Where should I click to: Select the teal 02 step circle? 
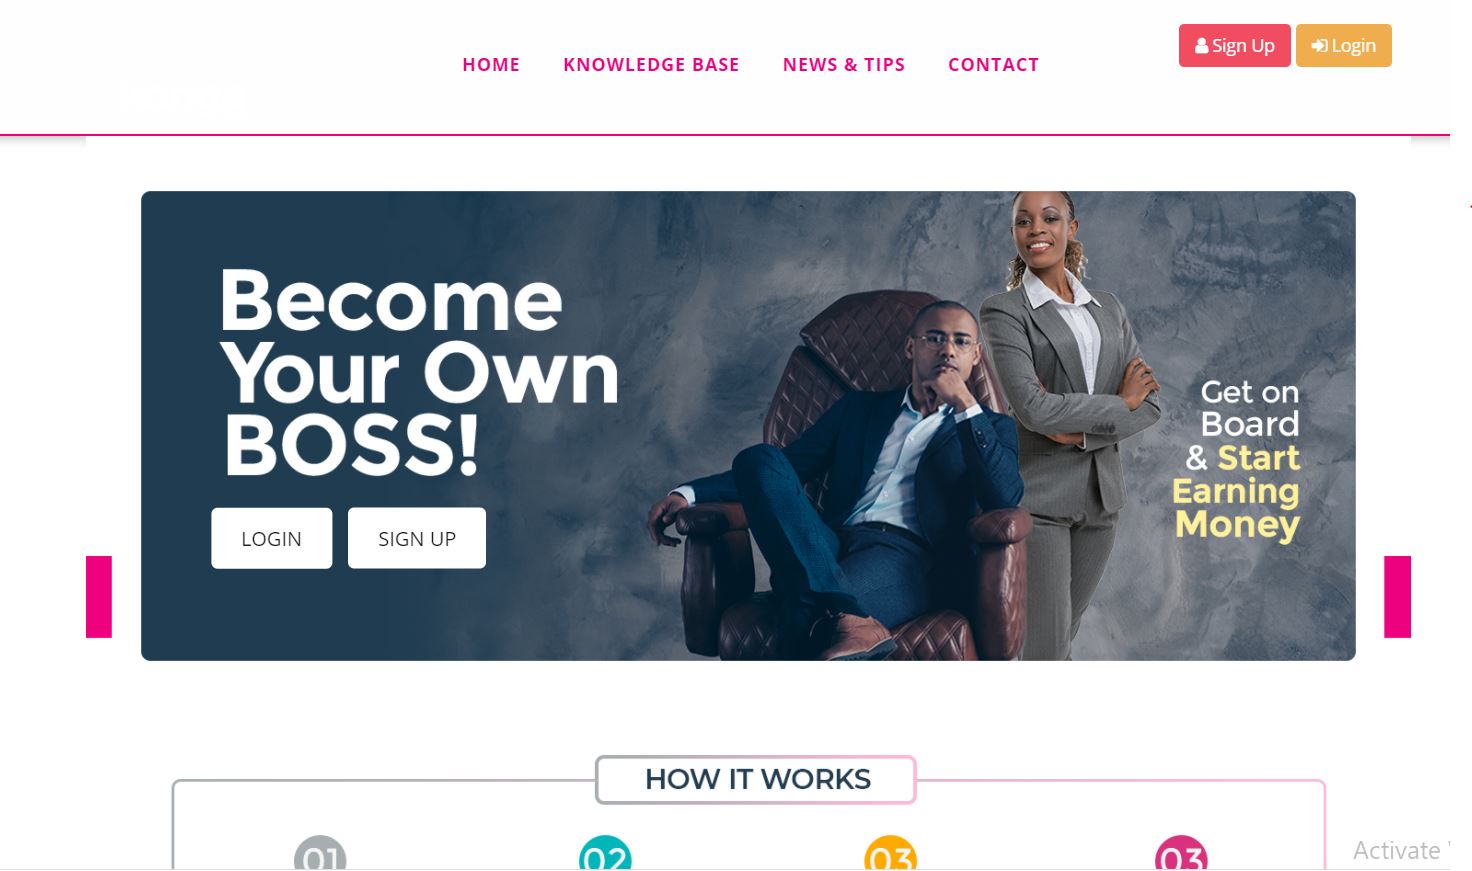point(605,852)
